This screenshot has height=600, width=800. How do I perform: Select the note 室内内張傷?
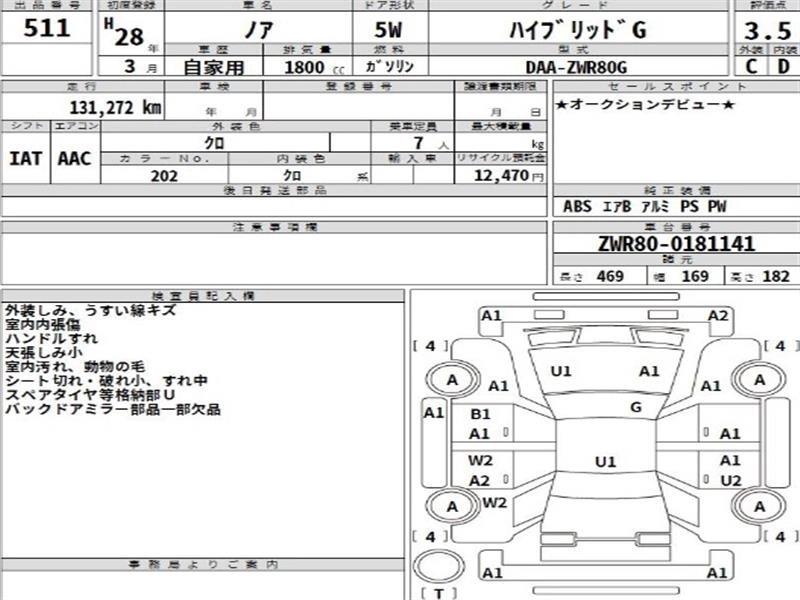click(42, 324)
